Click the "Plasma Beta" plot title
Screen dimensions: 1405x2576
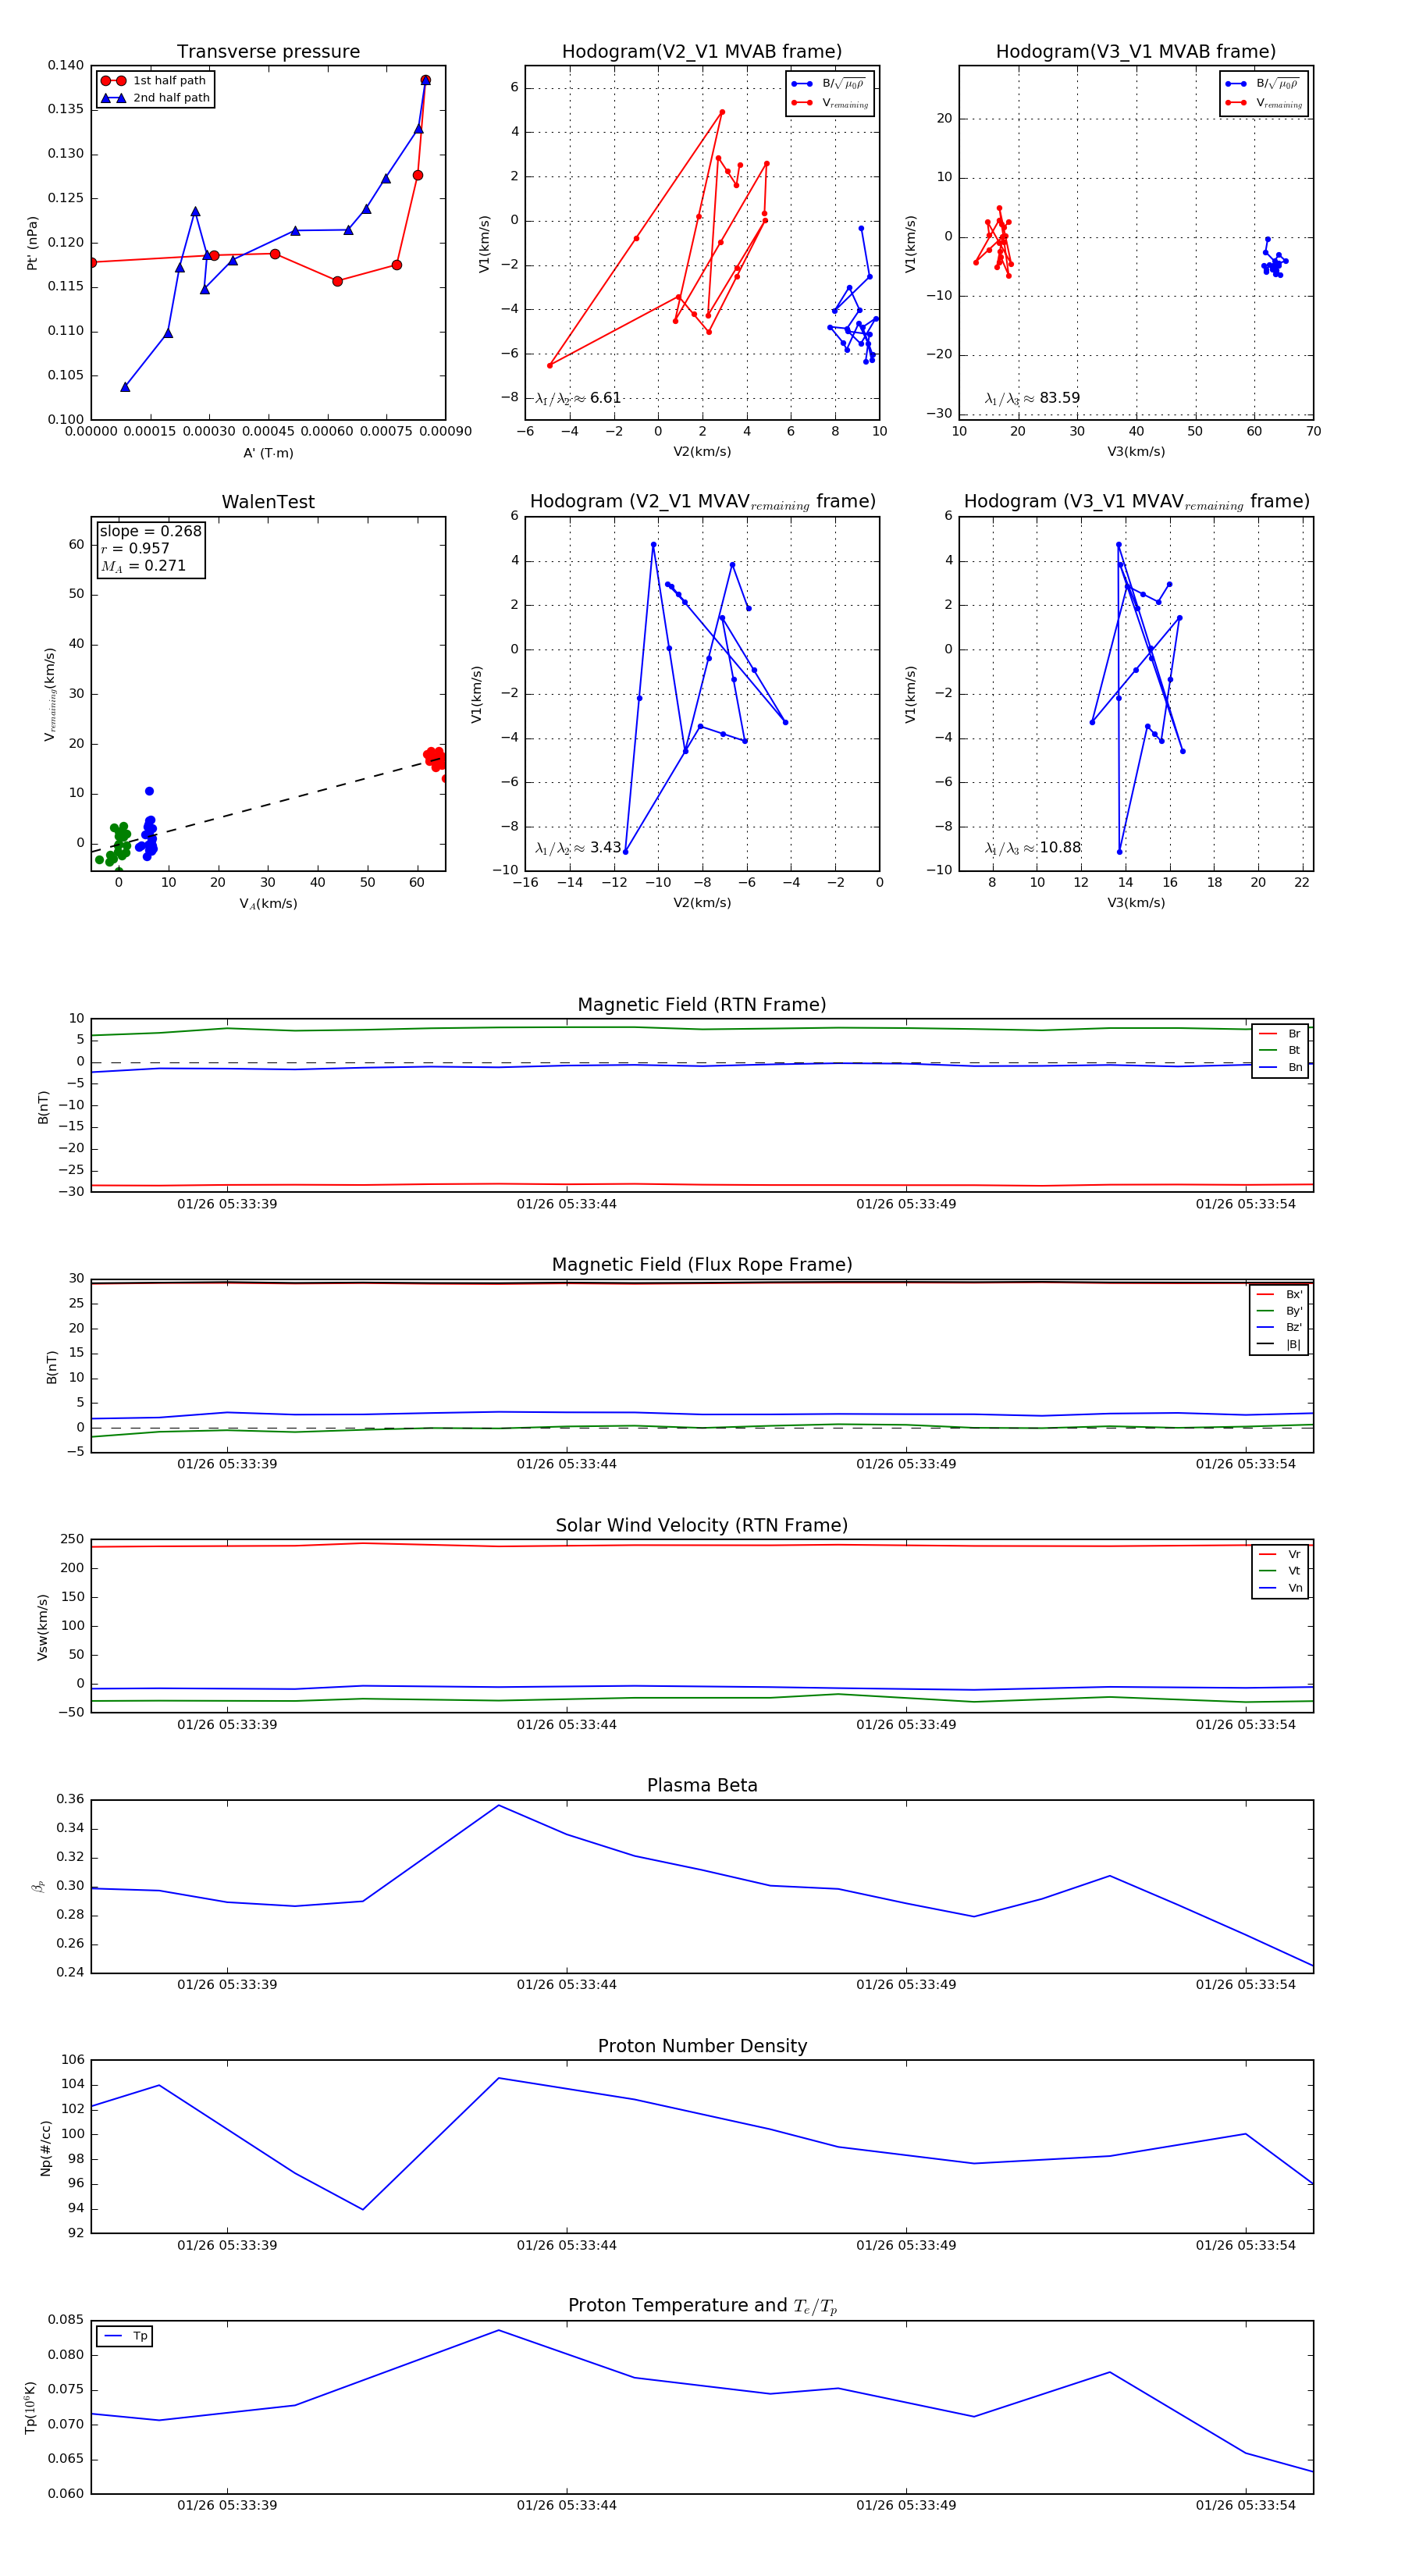click(x=702, y=1786)
